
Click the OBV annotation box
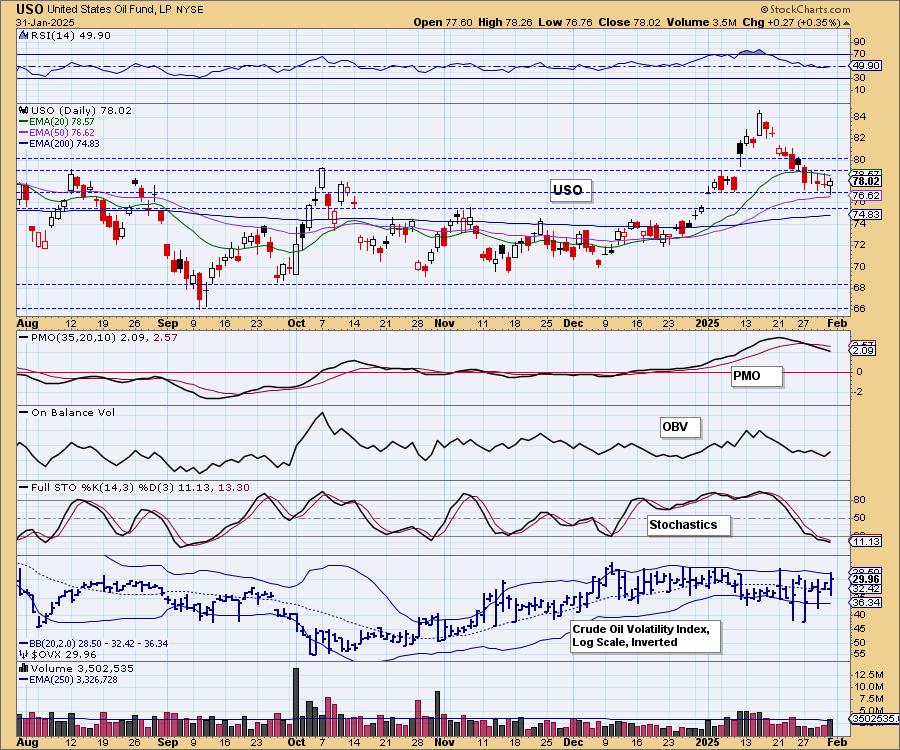point(679,427)
